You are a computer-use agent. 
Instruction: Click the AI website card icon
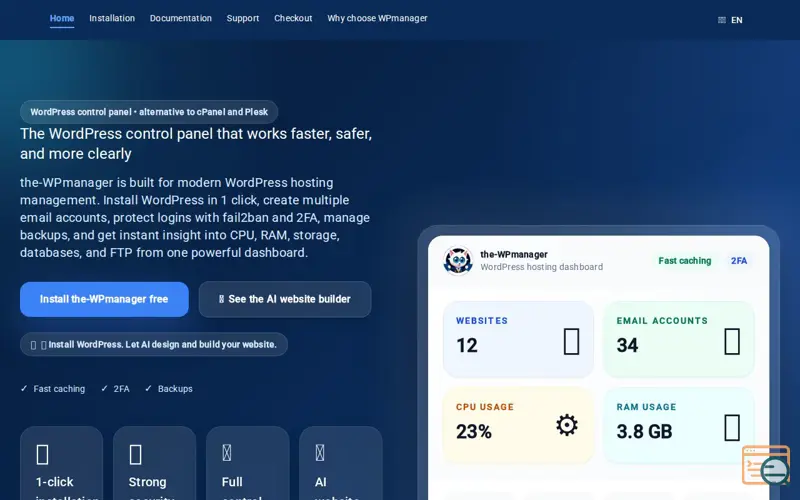point(320,453)
